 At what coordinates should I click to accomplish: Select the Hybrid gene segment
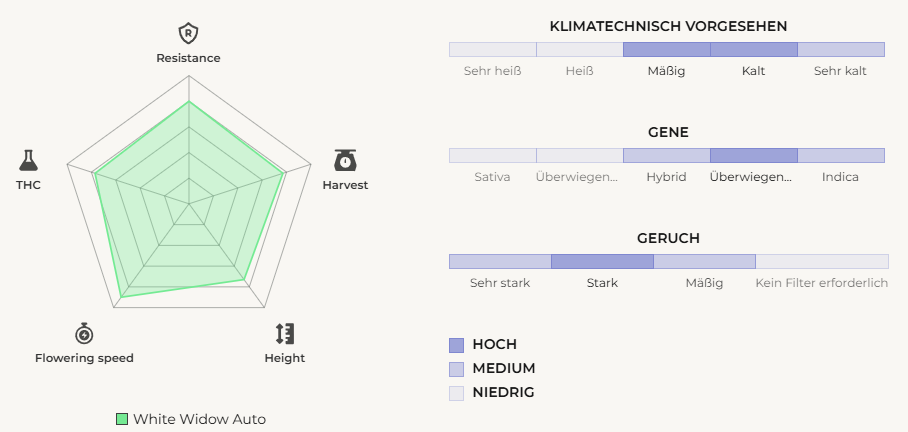click(666, 155)
